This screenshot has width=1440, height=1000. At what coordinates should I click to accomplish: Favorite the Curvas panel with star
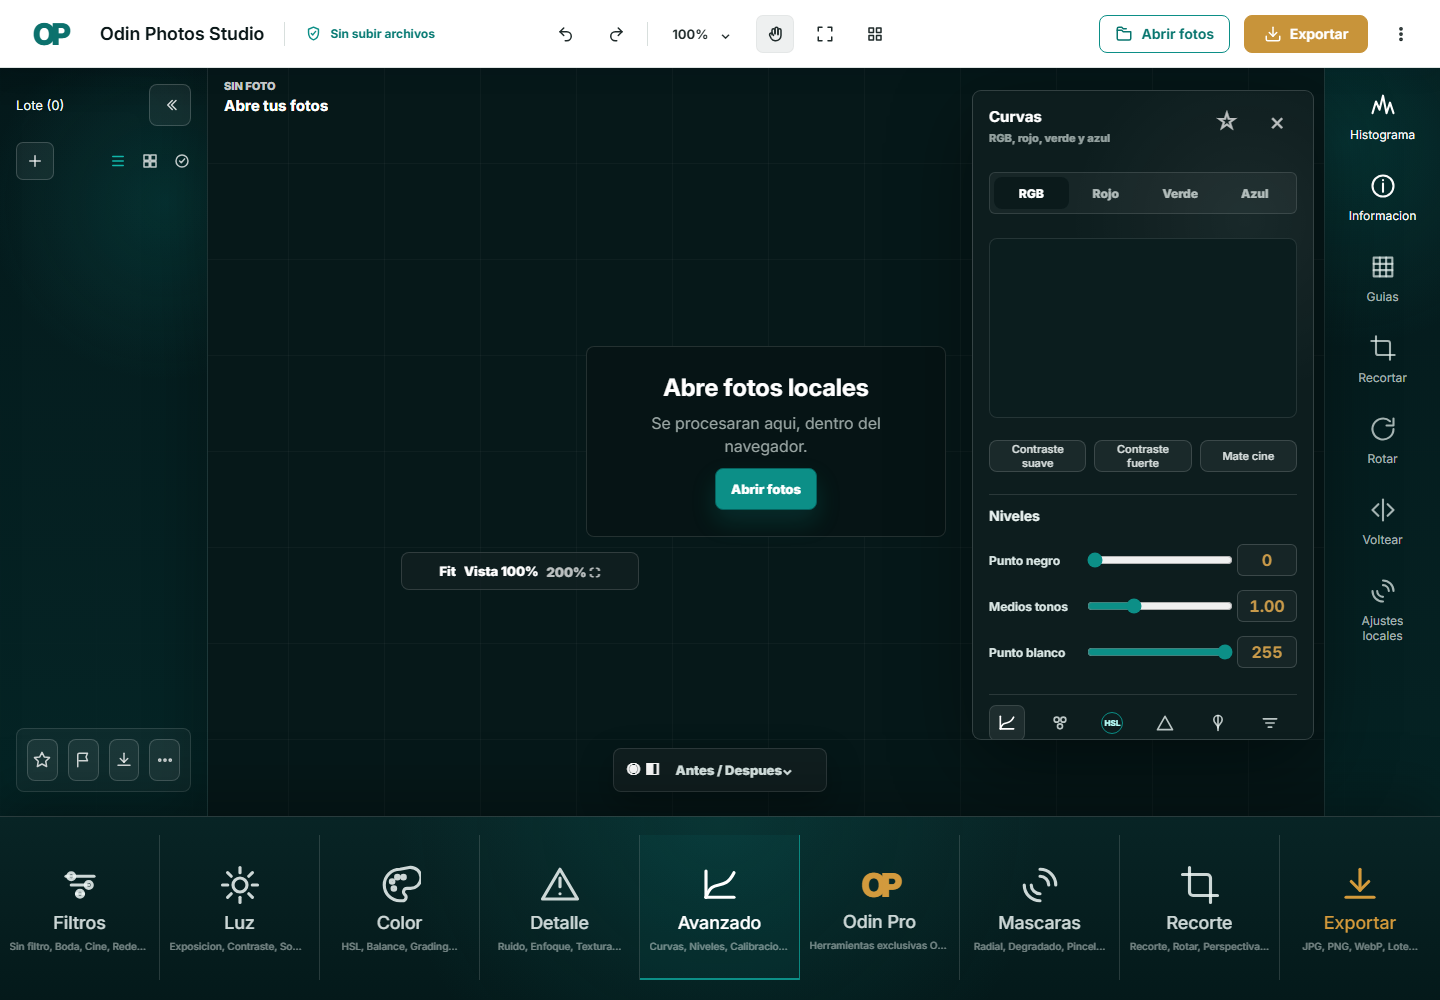click(1227, 122)
